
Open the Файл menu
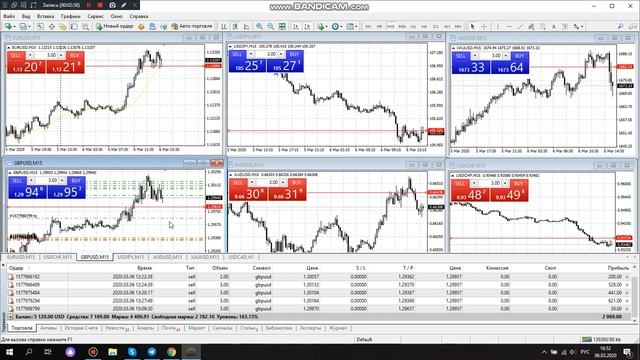tap(9, 16)
